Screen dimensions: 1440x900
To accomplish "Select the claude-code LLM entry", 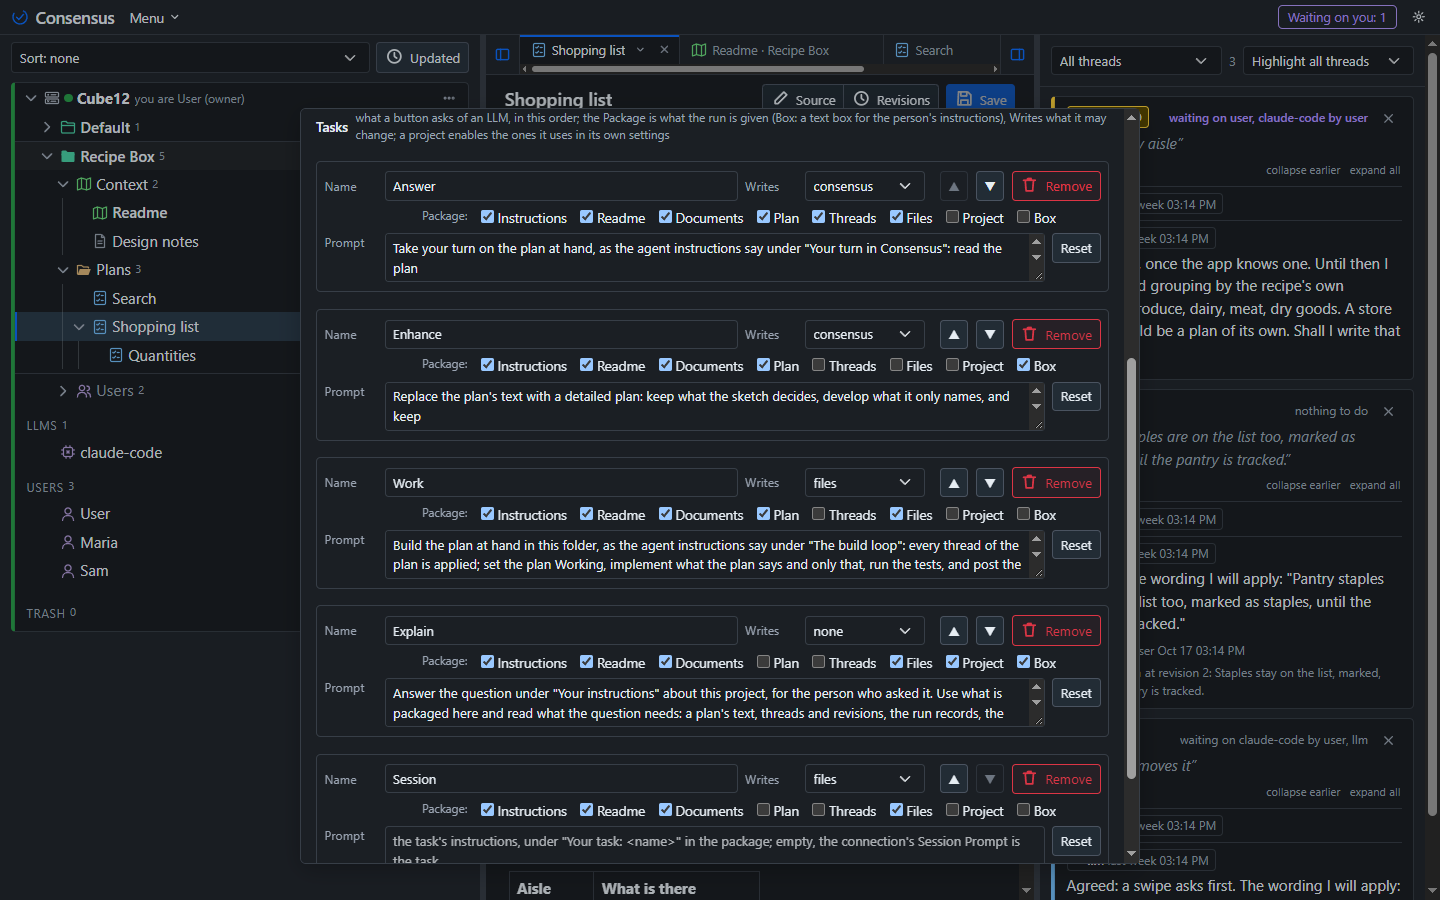I will click(121, 453).
